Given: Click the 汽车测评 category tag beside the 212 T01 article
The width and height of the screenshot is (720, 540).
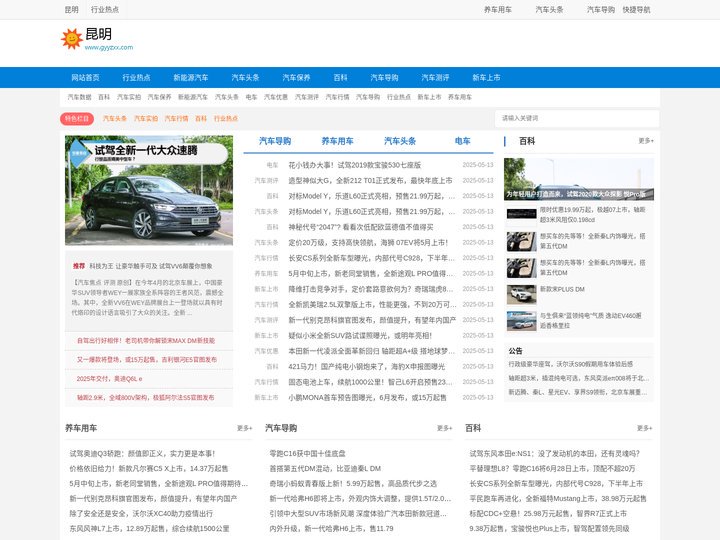Looking at the screenshot, I should click(x=266, y=180).
